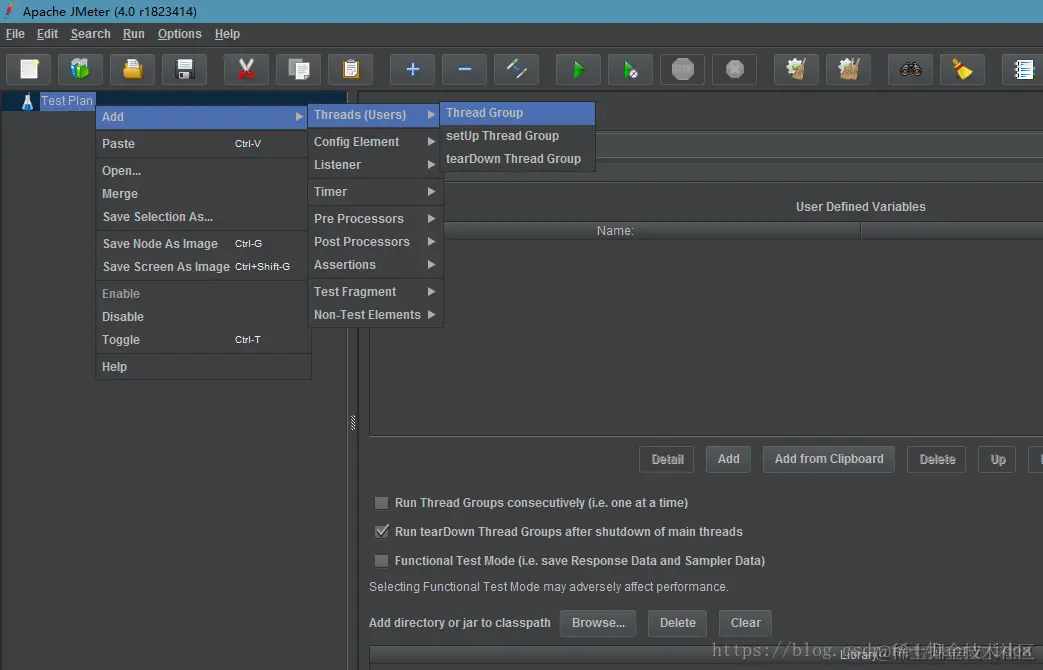
Task: Expand Threads (Users) submenu
Action: [x=374, y=114]
